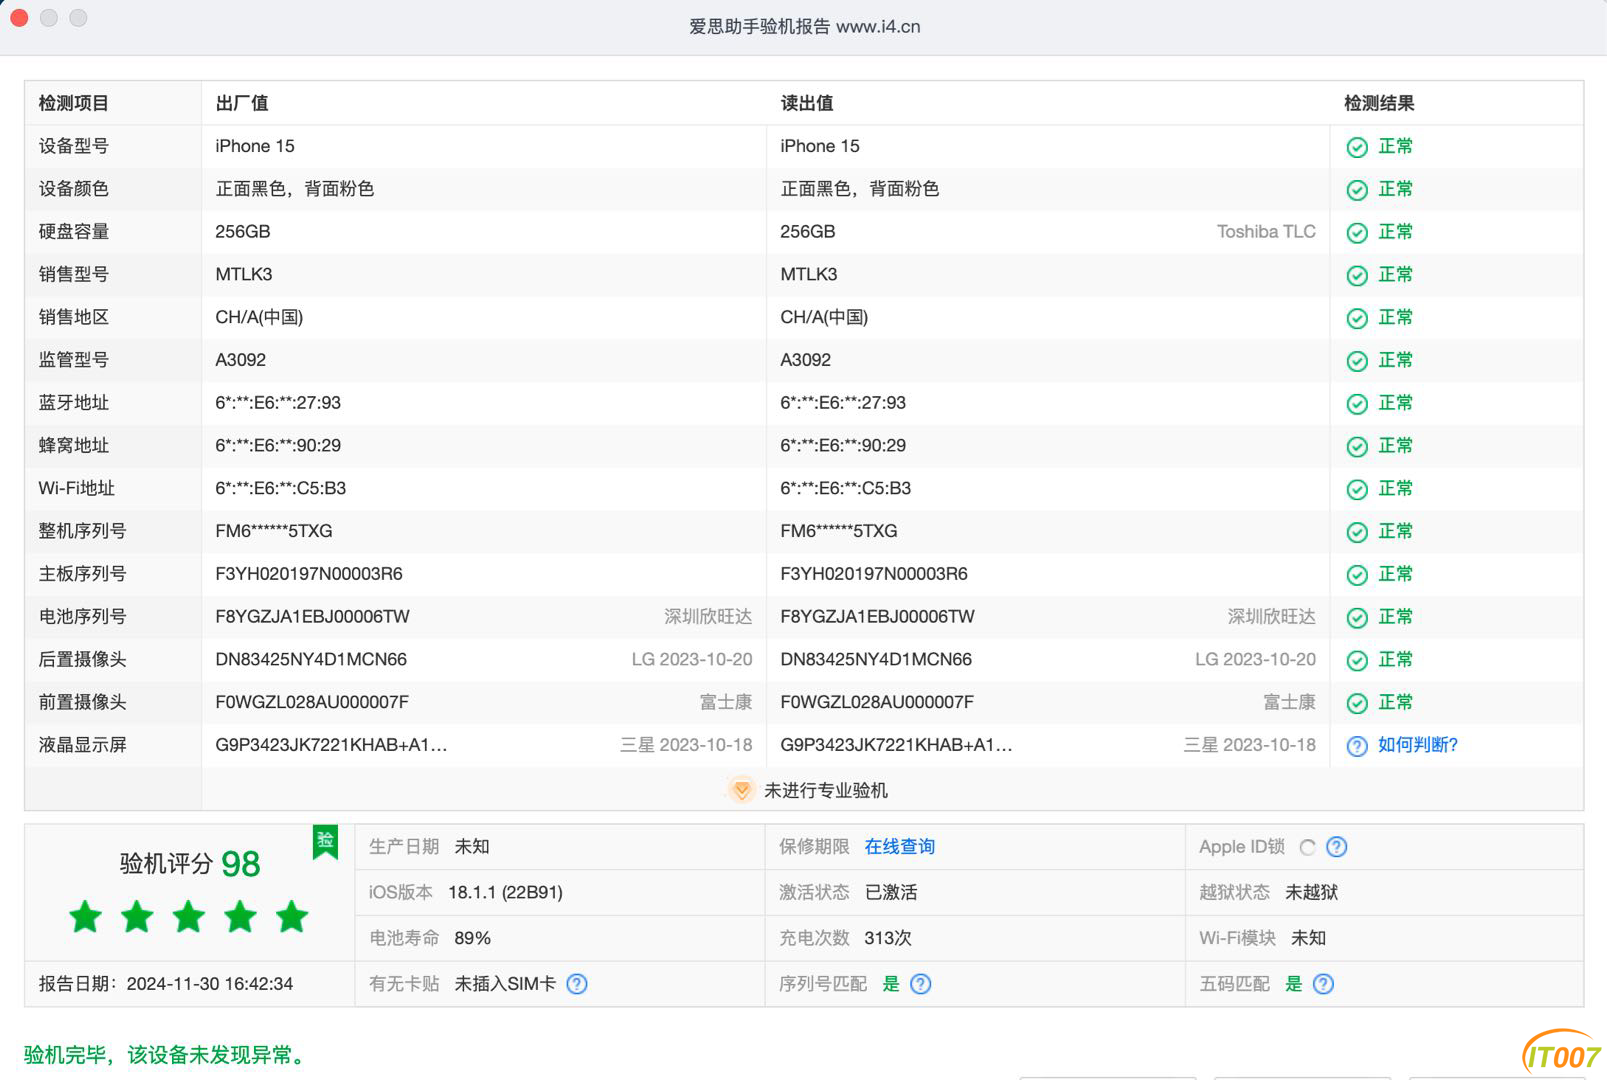Click the 验机完毕,该设备未发现异常 message

pos(168,1055)
